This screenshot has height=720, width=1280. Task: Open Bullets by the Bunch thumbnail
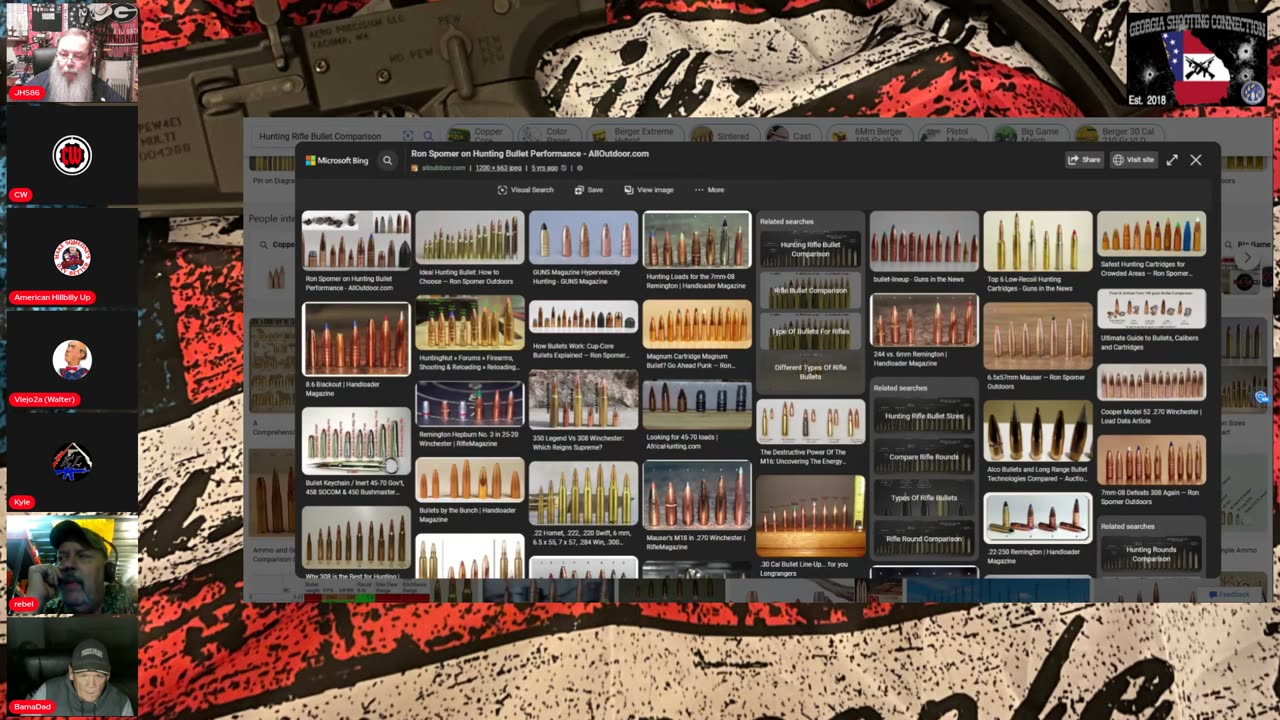pyautogui.click(x=470, y=480)
